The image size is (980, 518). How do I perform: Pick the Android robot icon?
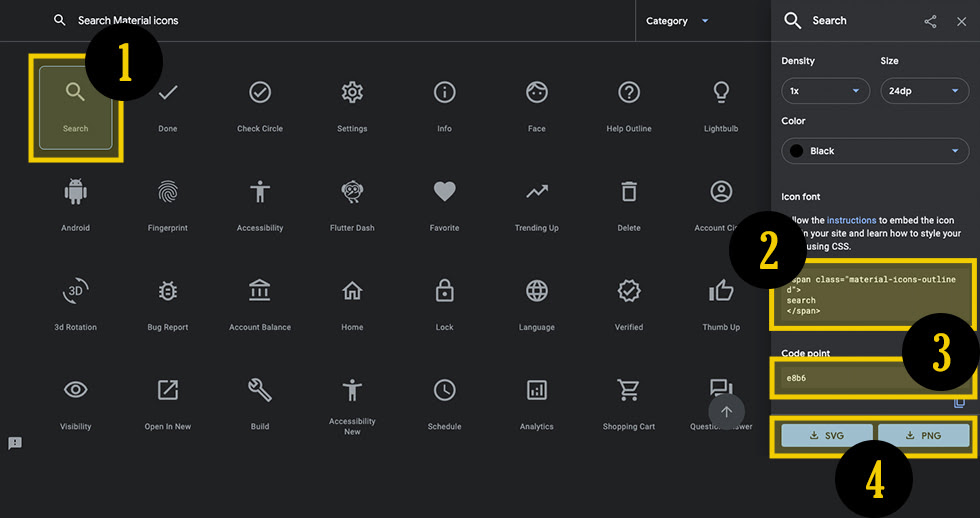coord(76,192)
